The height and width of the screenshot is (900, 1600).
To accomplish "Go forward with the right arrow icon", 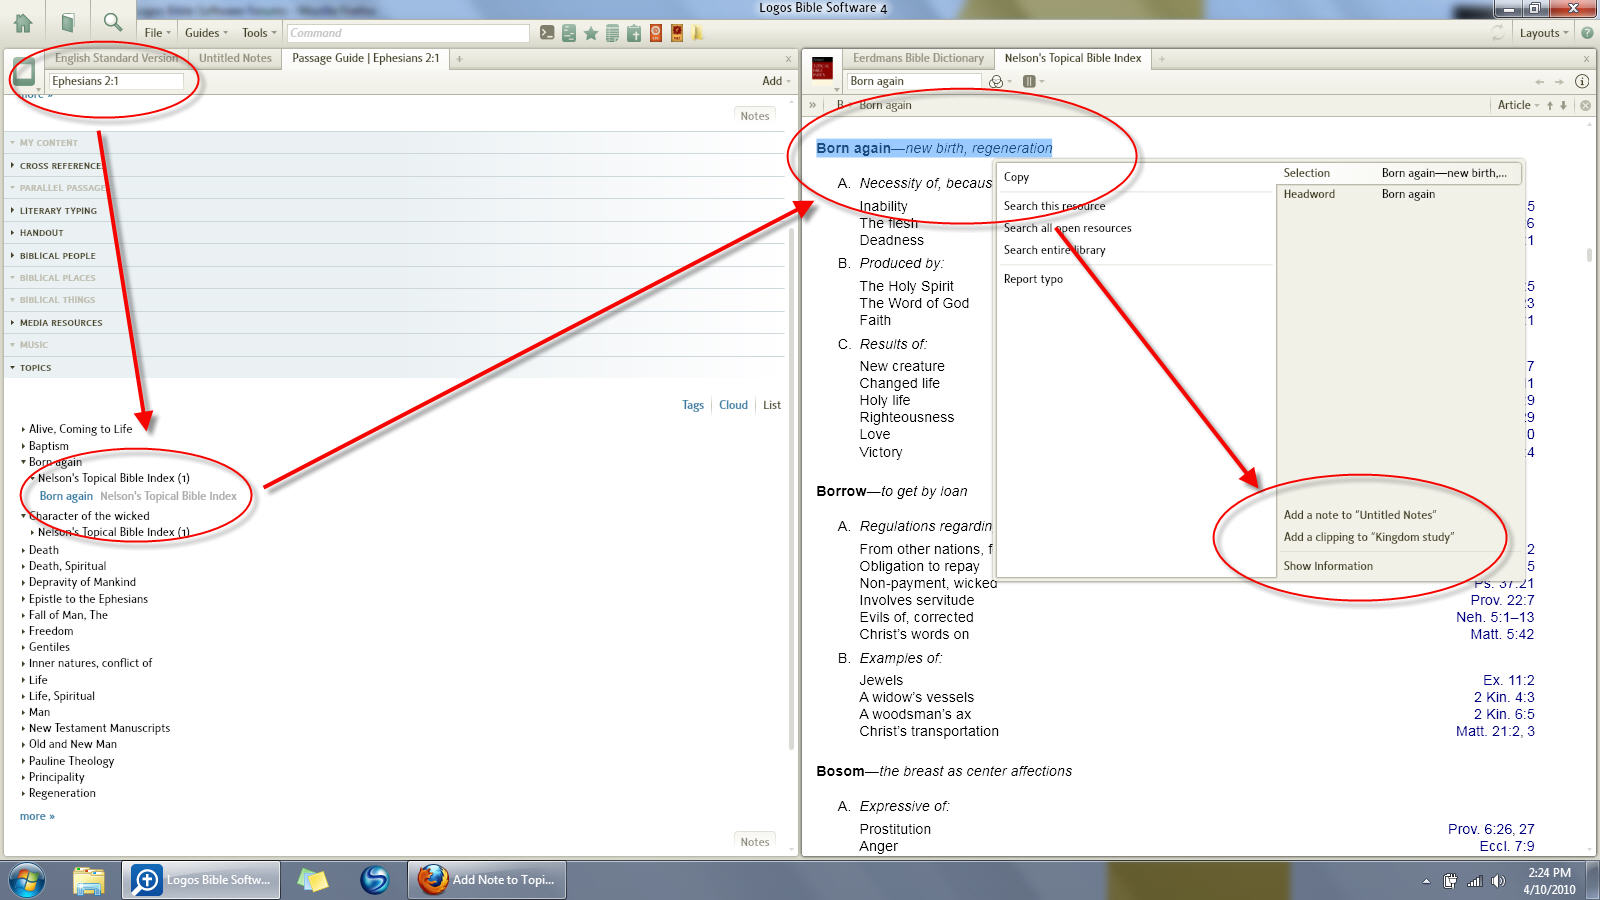I will click(x=1559, y=82).
